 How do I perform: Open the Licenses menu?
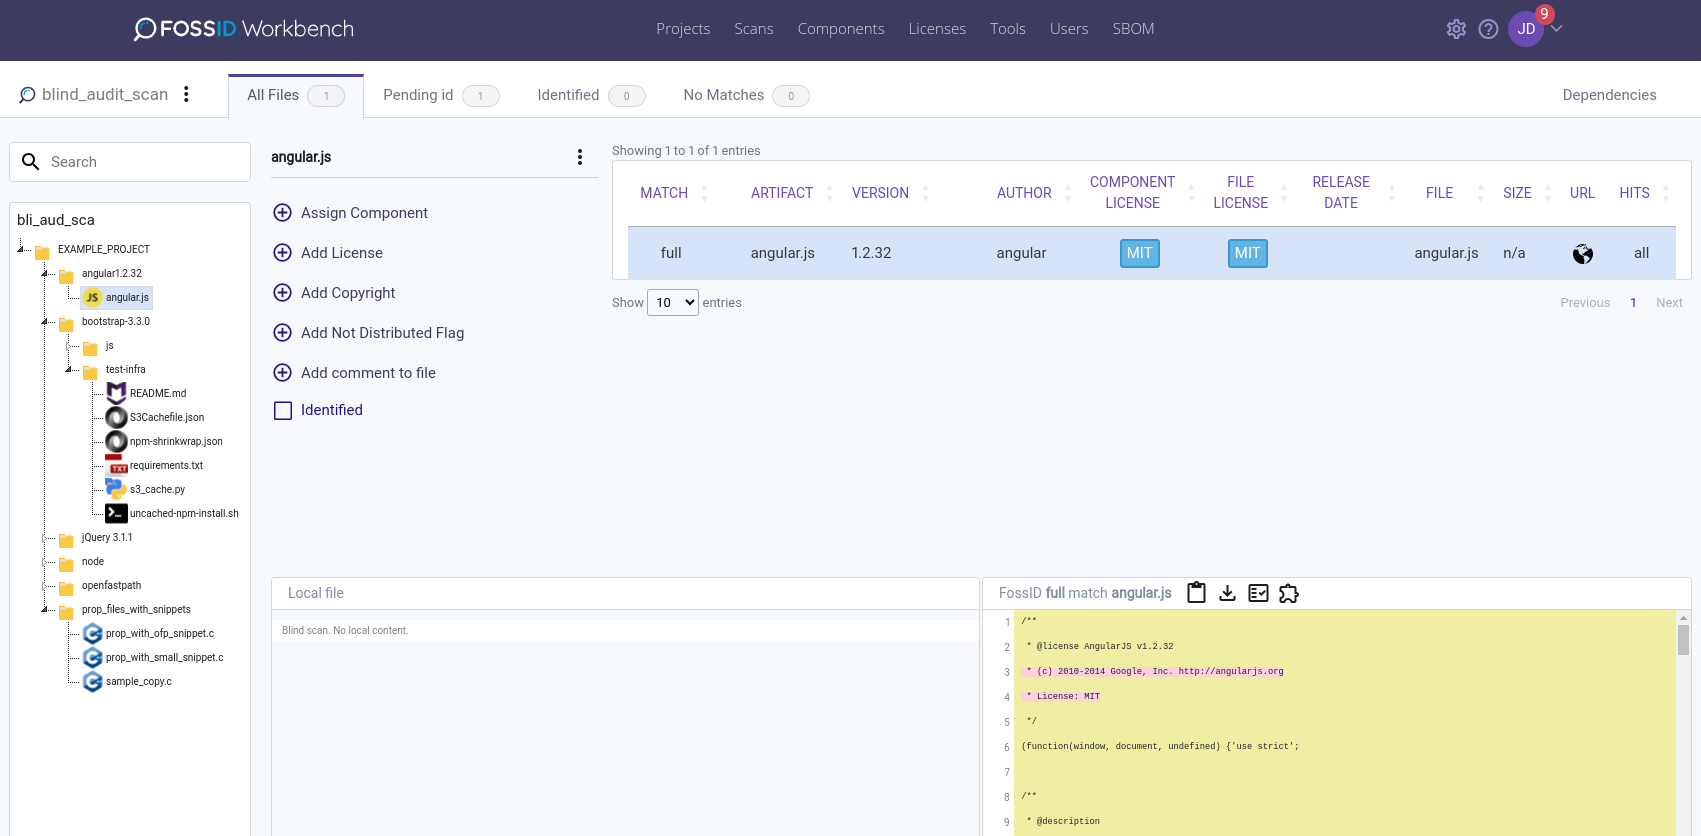[x=937, y=29]
